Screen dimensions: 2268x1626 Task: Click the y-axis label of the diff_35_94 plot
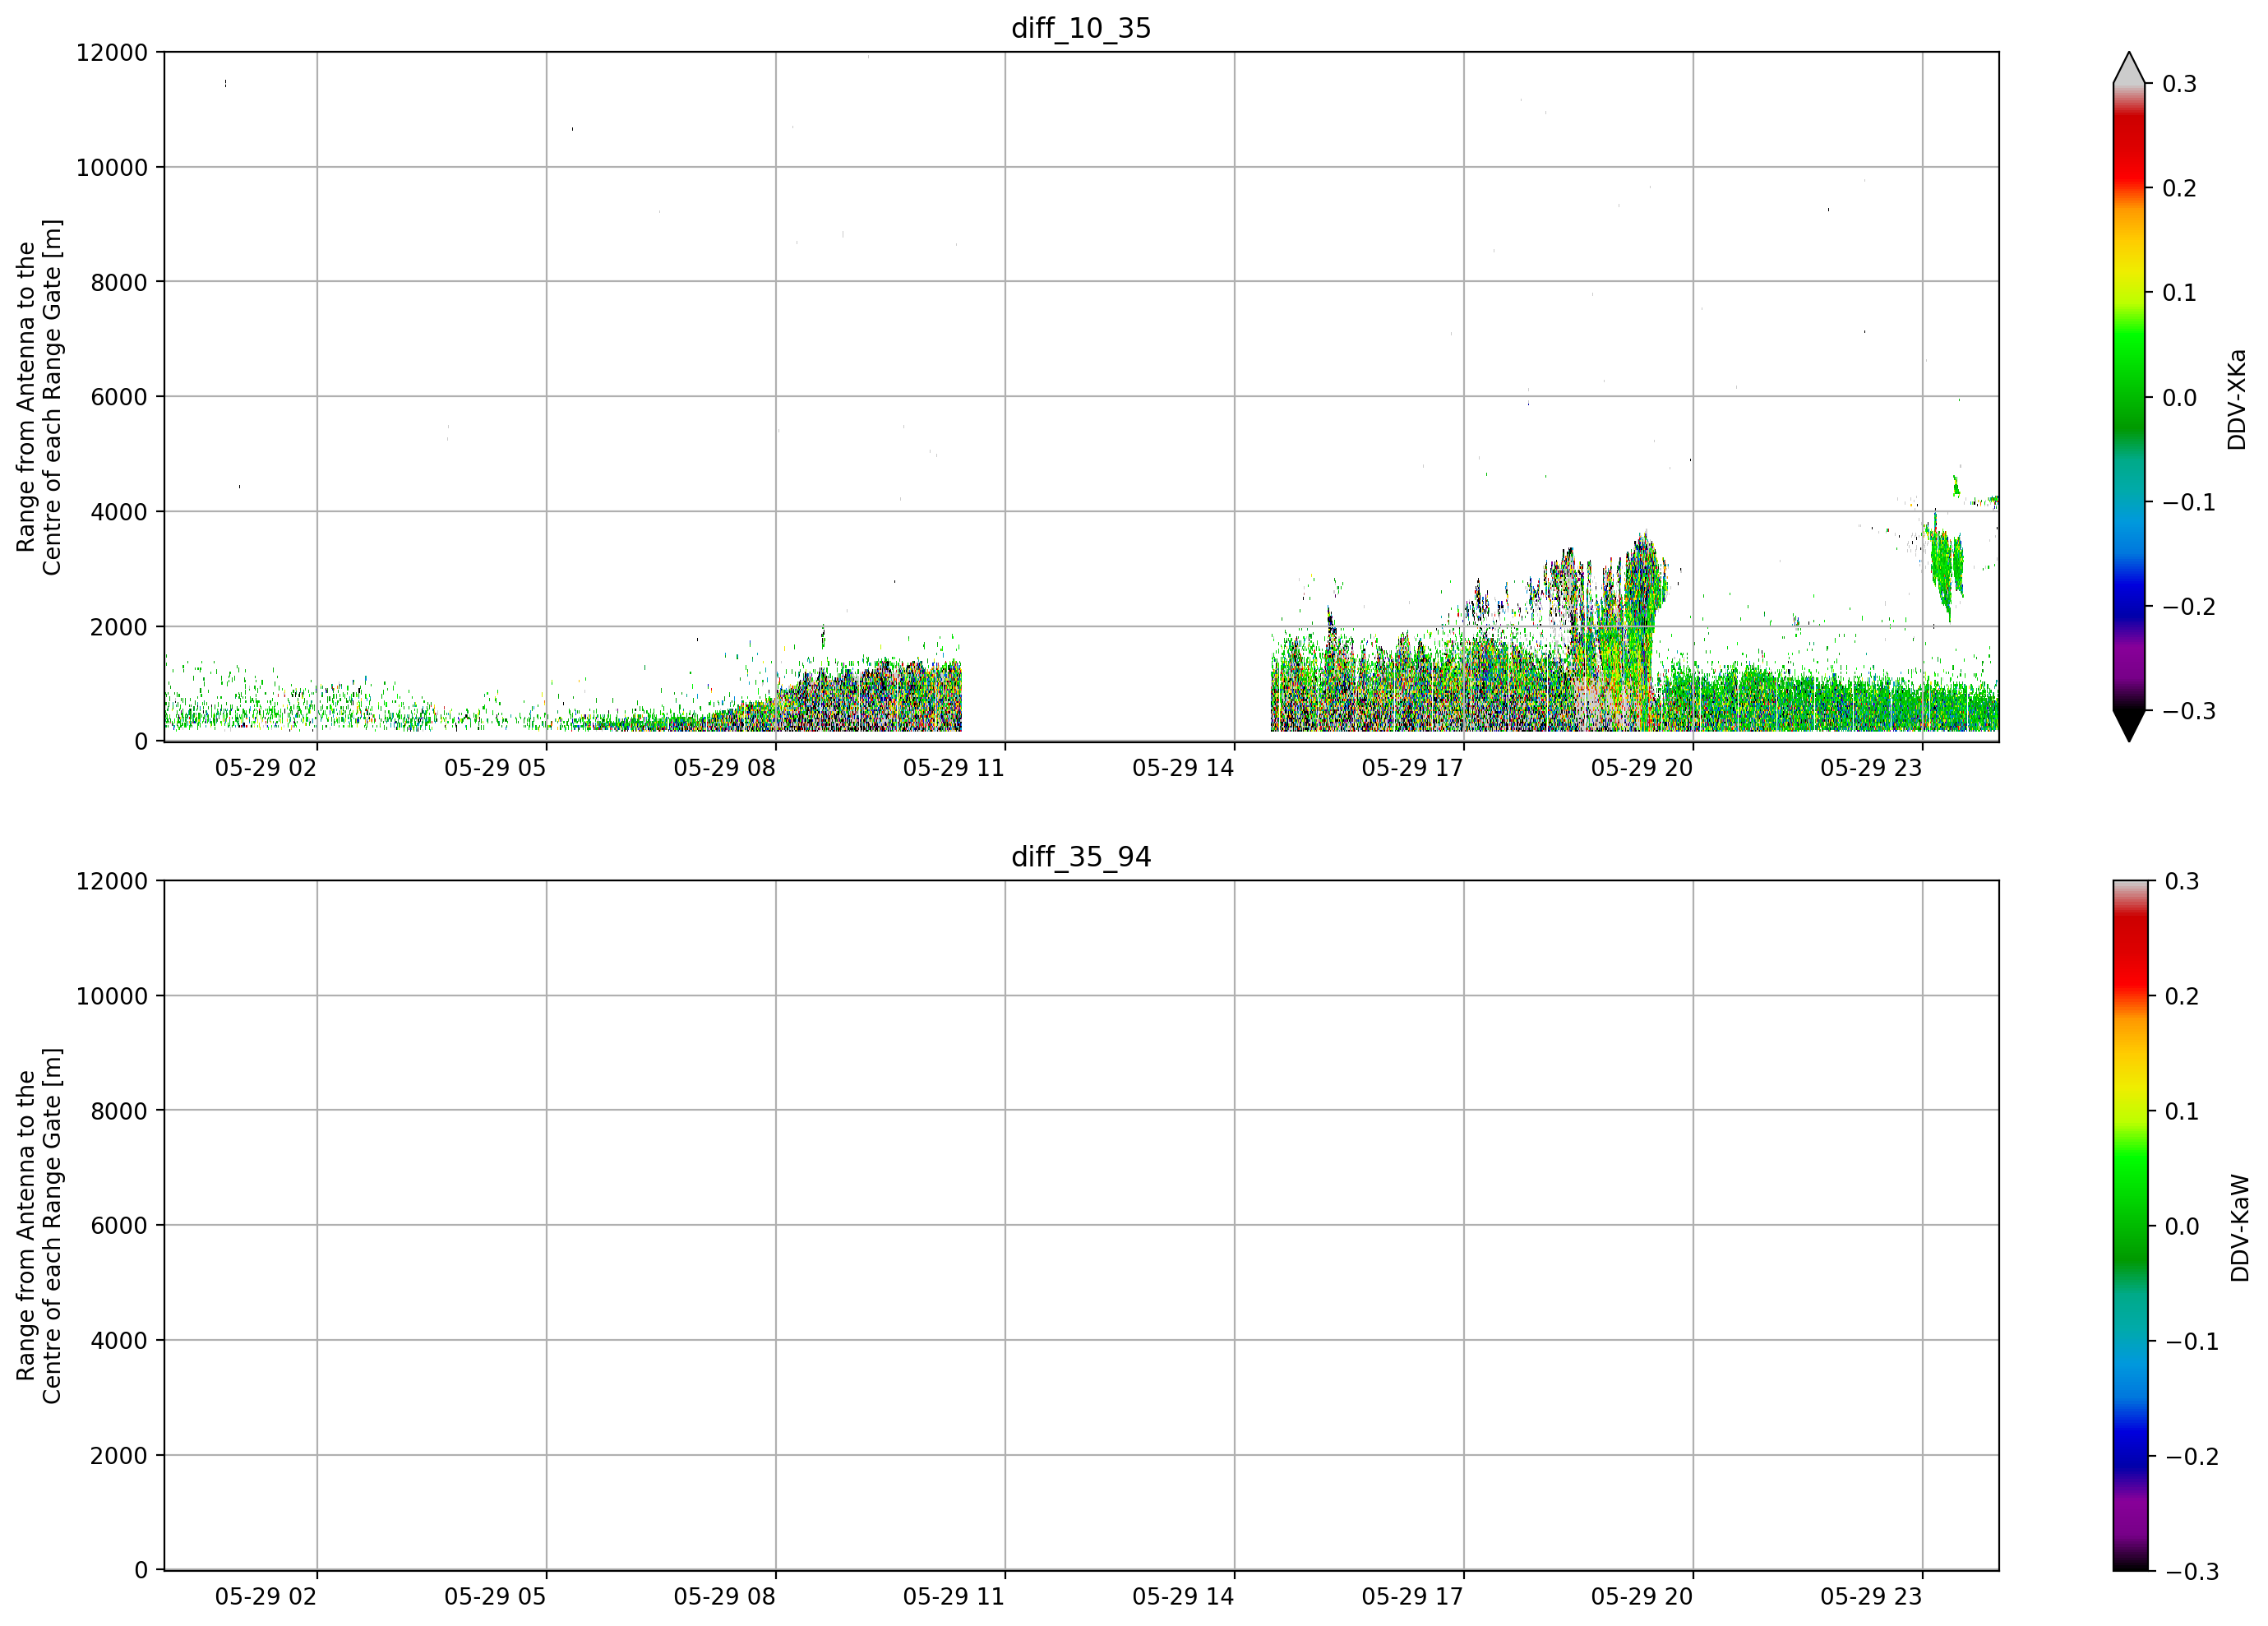point(39,1225)
